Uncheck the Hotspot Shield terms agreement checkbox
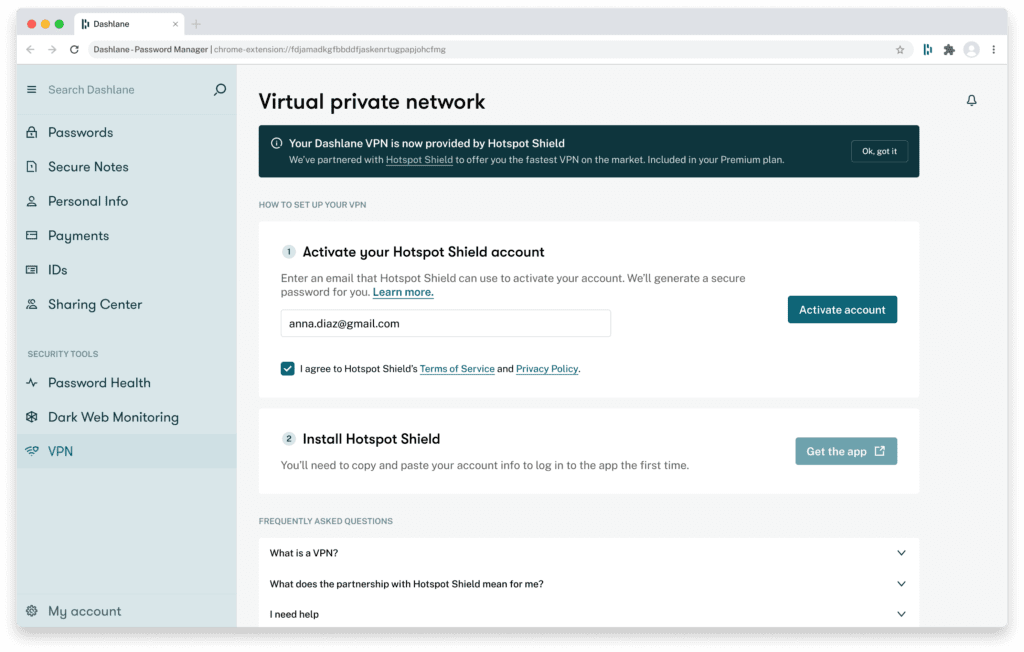Image resolution: width=1024 pixels, height=652 pixels. click(x=288, y=368)
